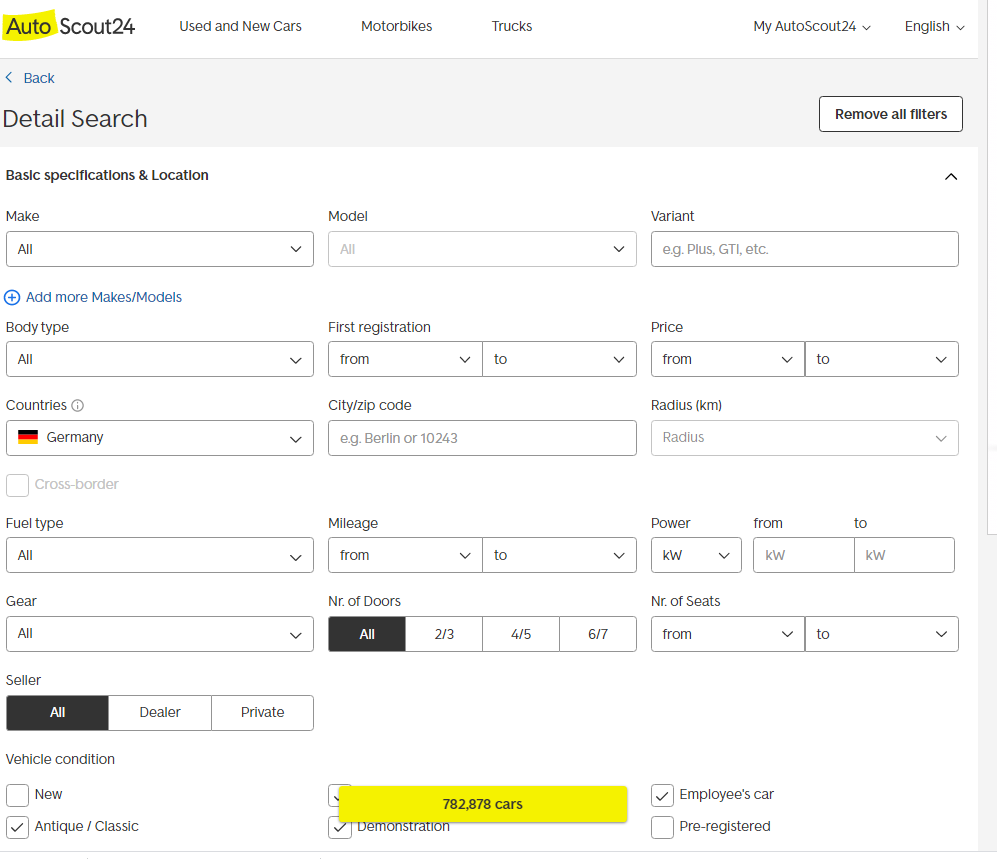This screenshot has height=859, width=997.
Task: Collapse Basic specifications & Location section
Action: coord(950,176)
